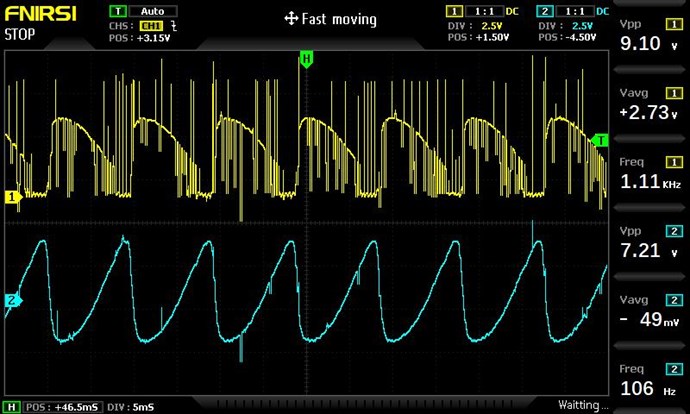Click the timebase DIV 5mS value
The width and height of the screenshot is (690, 414).
[143, 407]
